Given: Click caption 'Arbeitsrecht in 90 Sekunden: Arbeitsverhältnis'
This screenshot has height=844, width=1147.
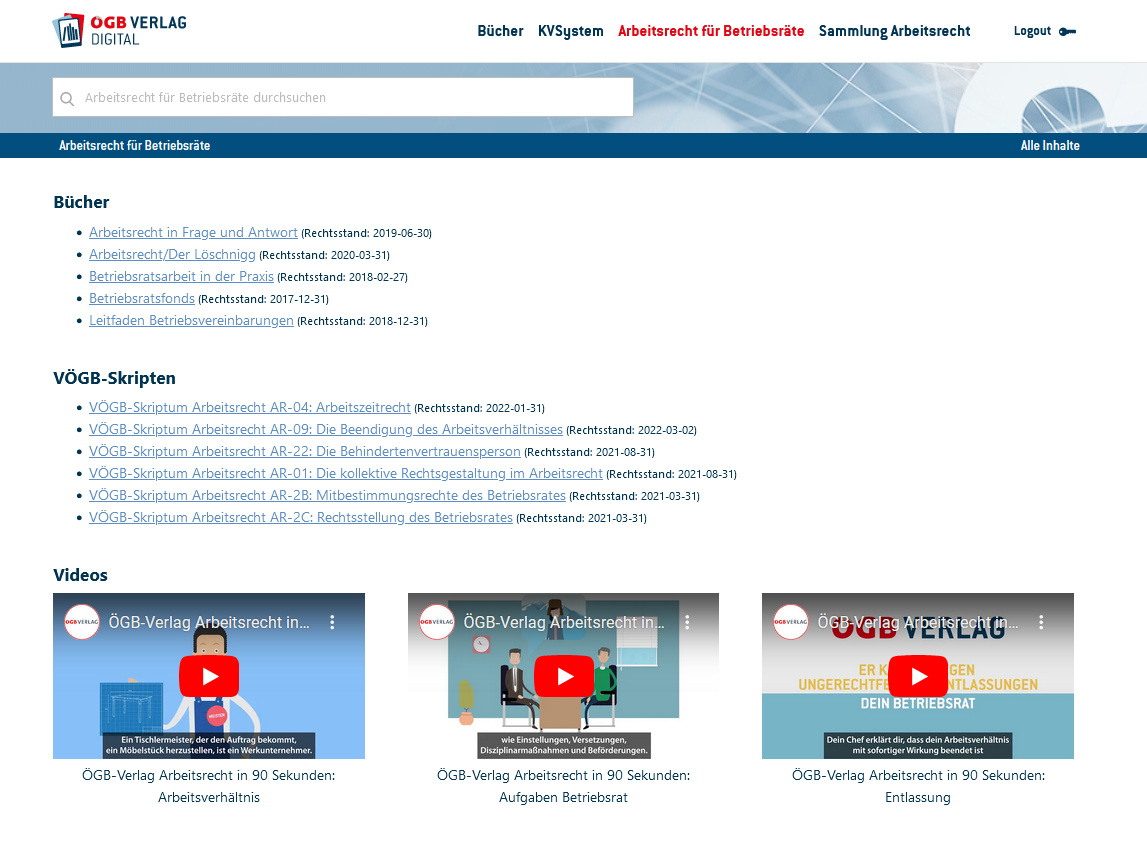Looking at the screenshot, I should click(208, 786).
